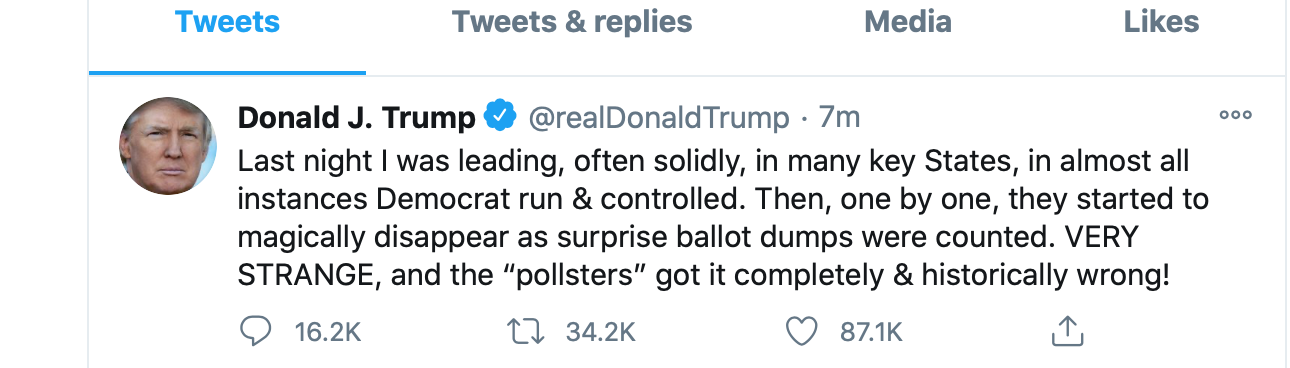Viewport: 1290px width, 368px height.
Task: Click the blue underline beneath the Tweets tab
Action: [227, 72]
